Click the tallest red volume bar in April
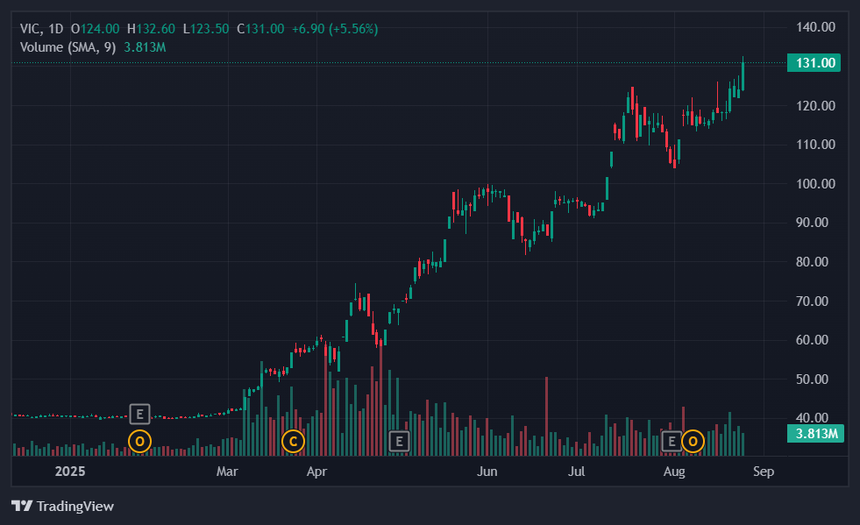Image resolution: width=860 pixels, height=525 pixels. (381, 400)
